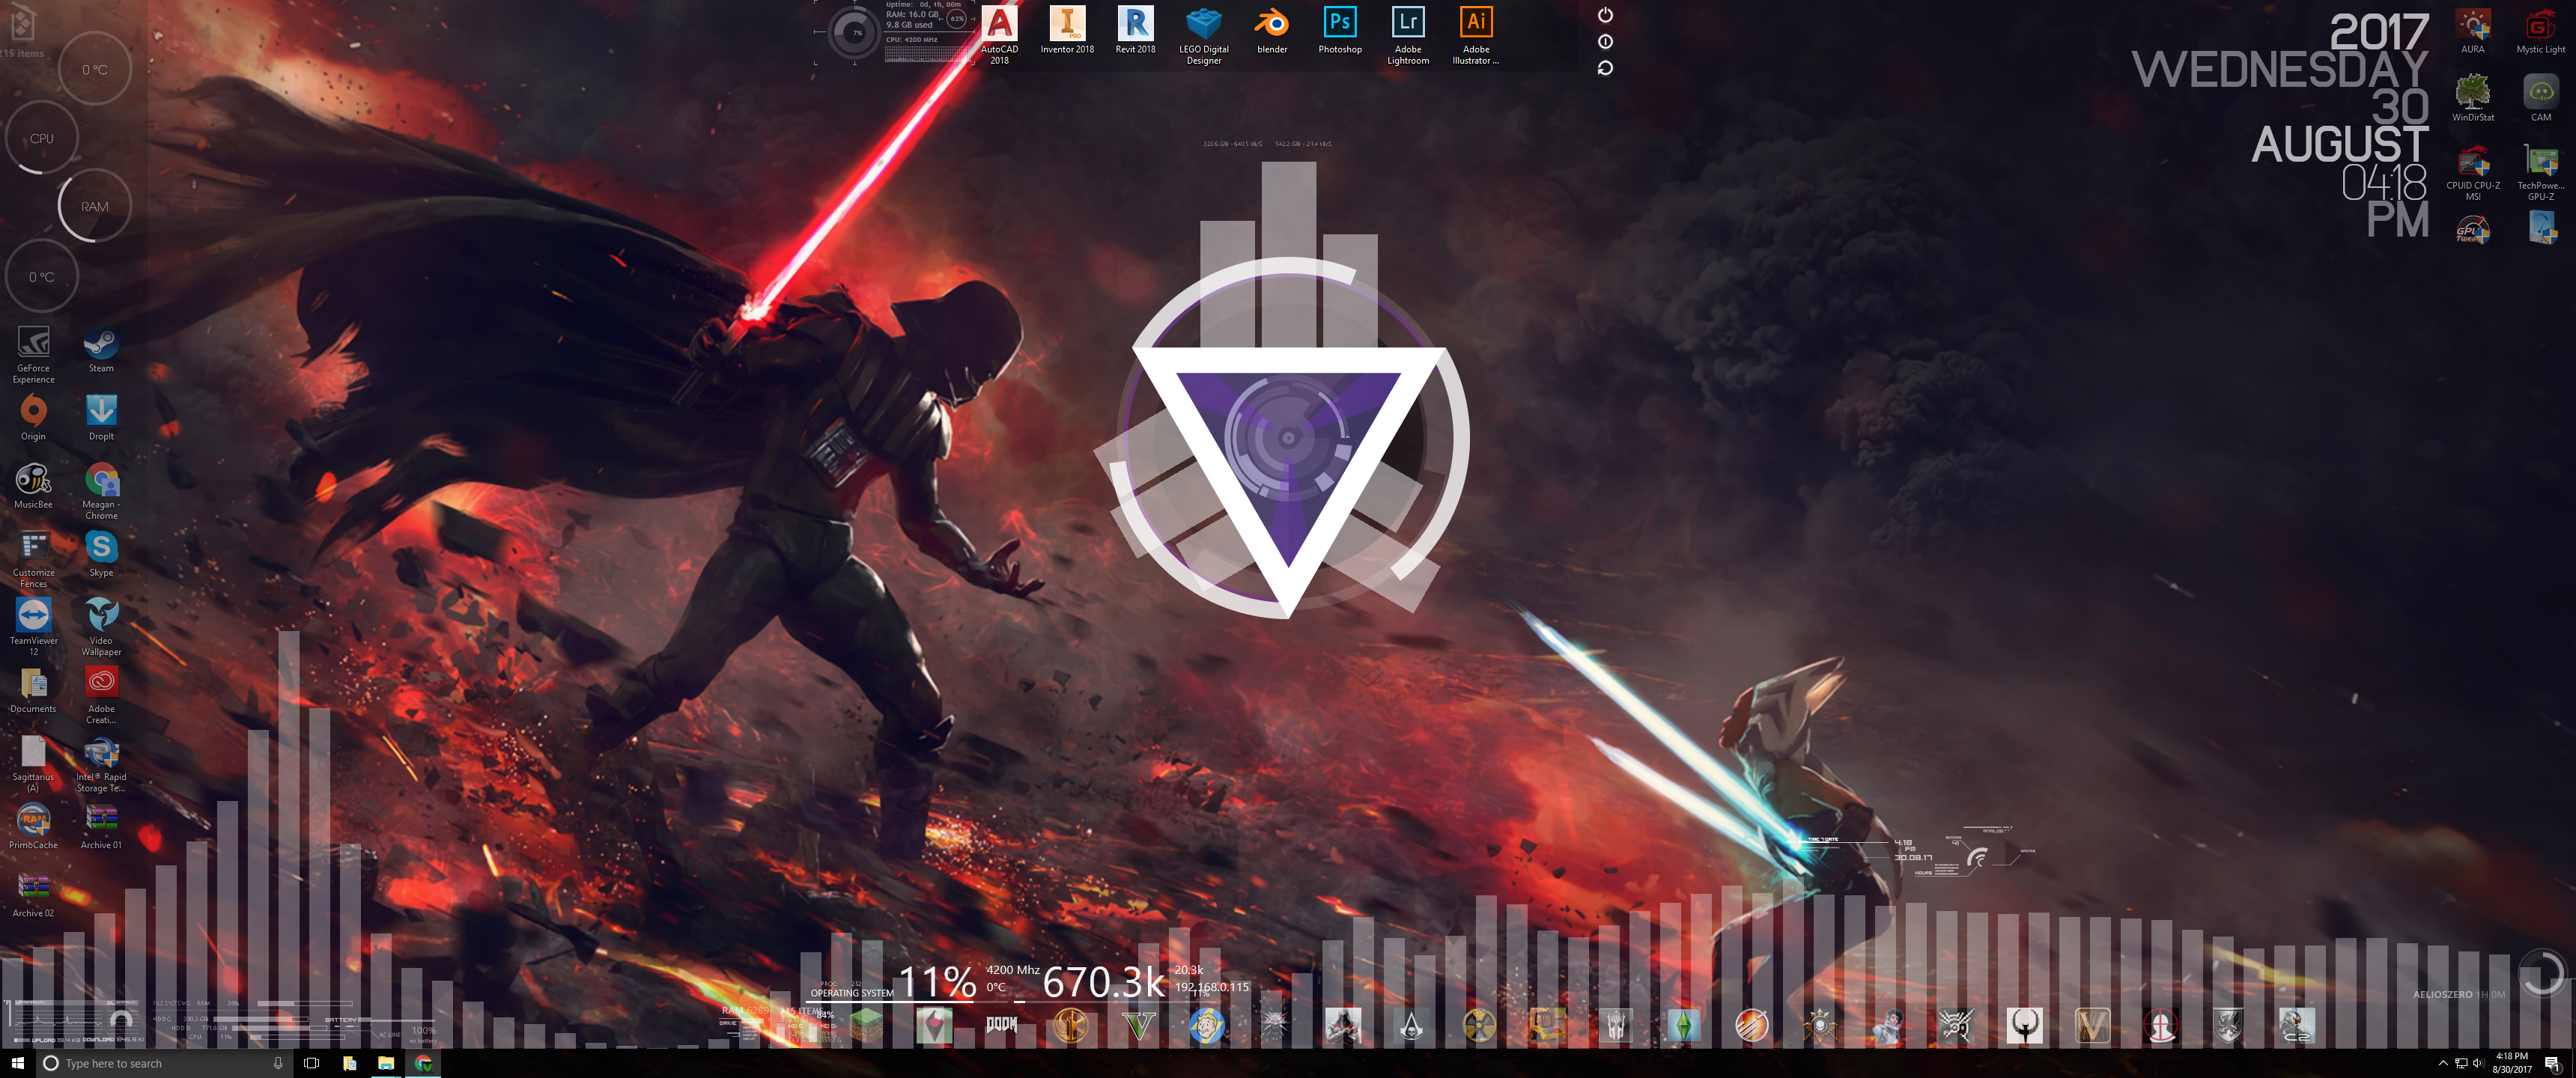Open CAM desktop icon
The image size is (2576, 1078).
pyautogui.click(x=2541, y=98)
